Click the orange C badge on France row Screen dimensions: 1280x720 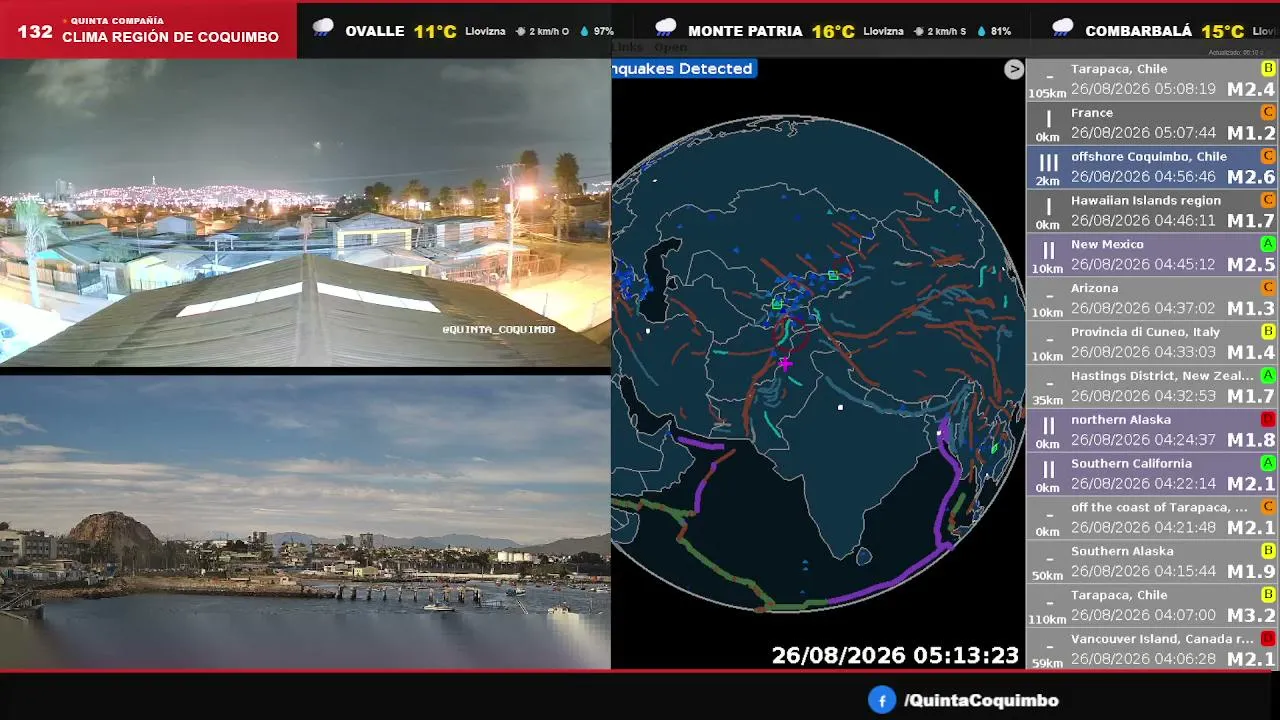point(1268,112)
